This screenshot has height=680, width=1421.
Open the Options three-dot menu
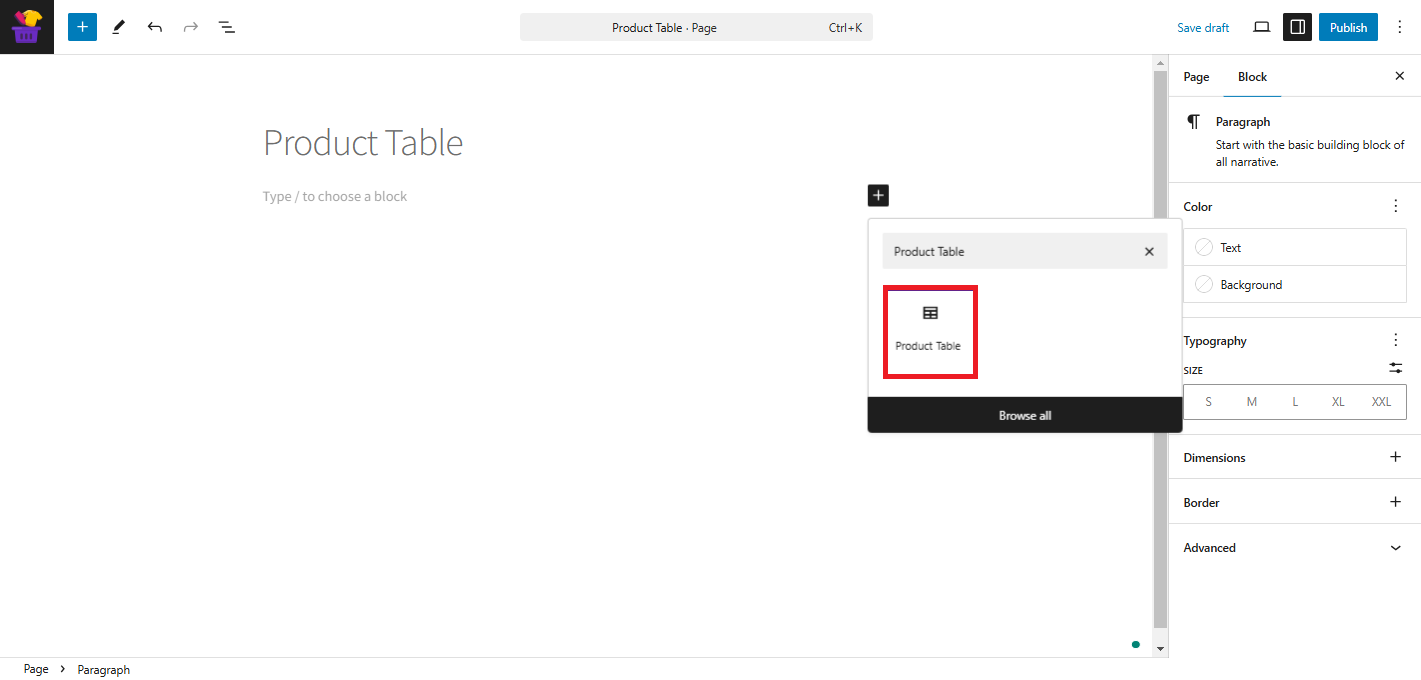(x=1399, y=27)
